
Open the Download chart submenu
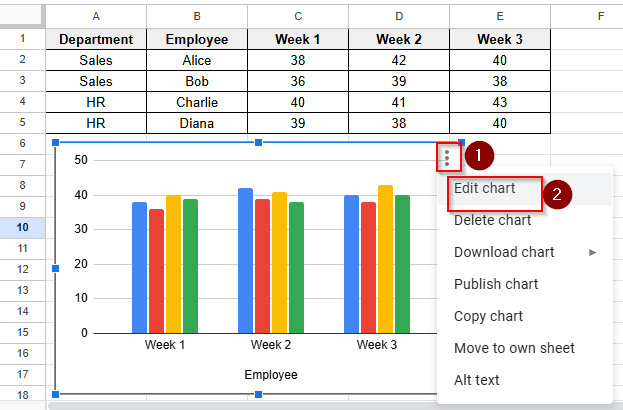525,252
